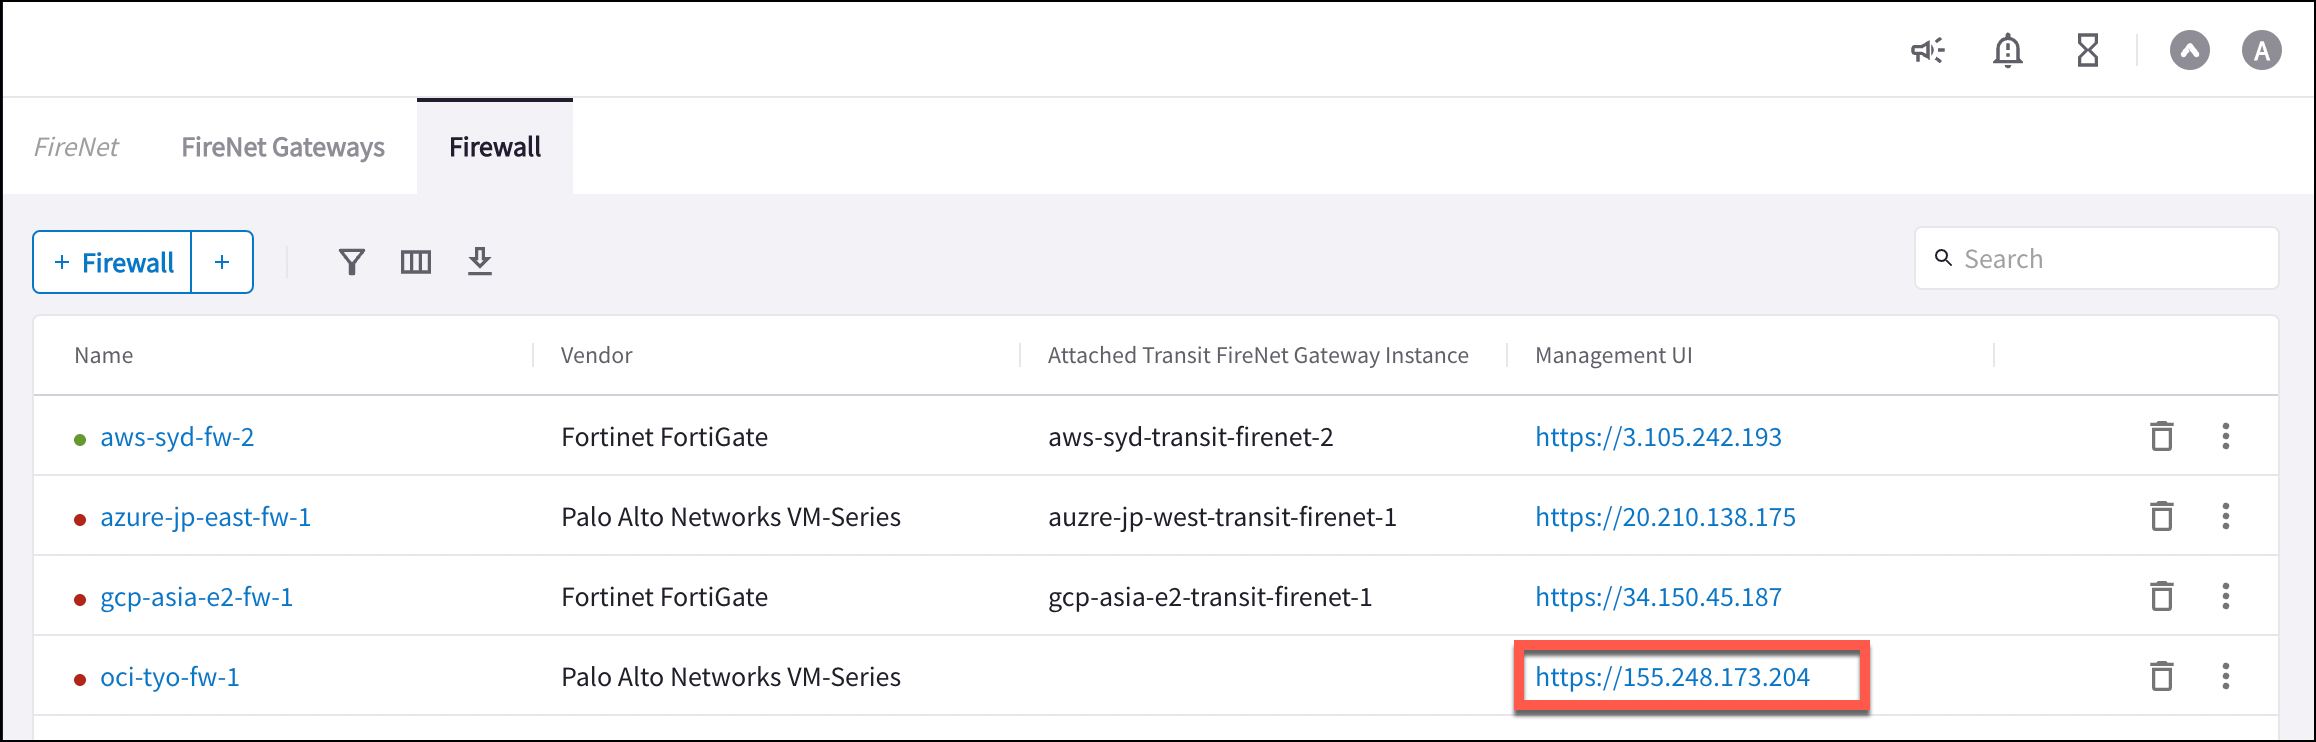Image resolution: width=2316 pixels, height=742 pixels.
Task: Click the circular up-arrow icon
Action: tap(2190, 50)
